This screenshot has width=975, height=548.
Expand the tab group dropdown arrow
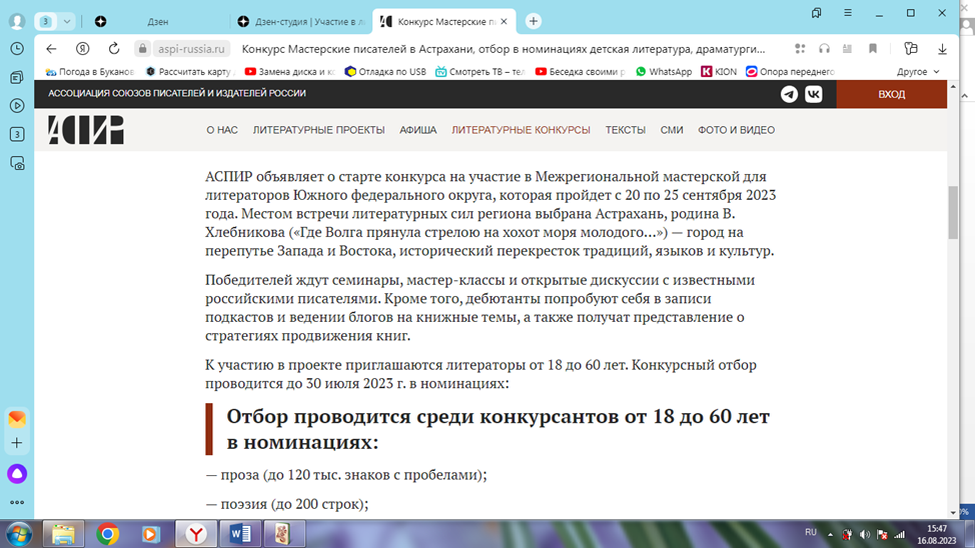67,21
